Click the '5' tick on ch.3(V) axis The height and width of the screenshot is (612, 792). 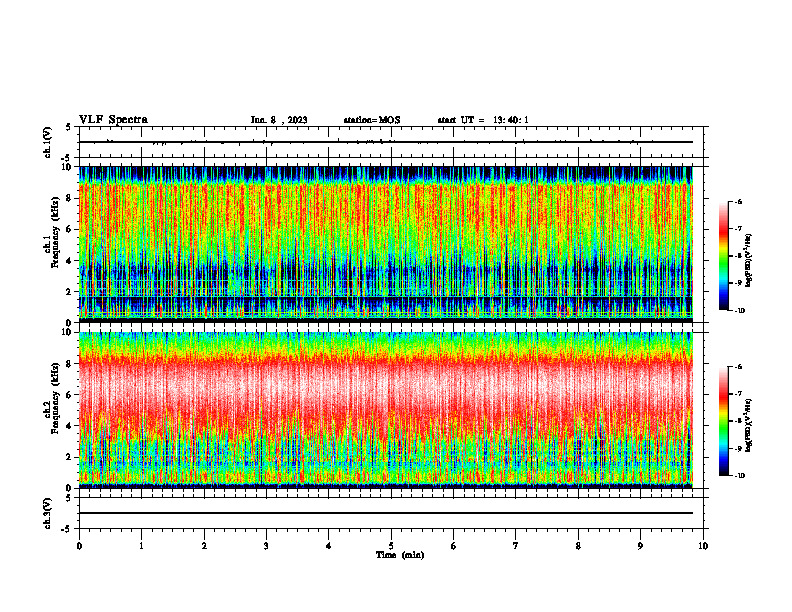(x=69, y=498)
